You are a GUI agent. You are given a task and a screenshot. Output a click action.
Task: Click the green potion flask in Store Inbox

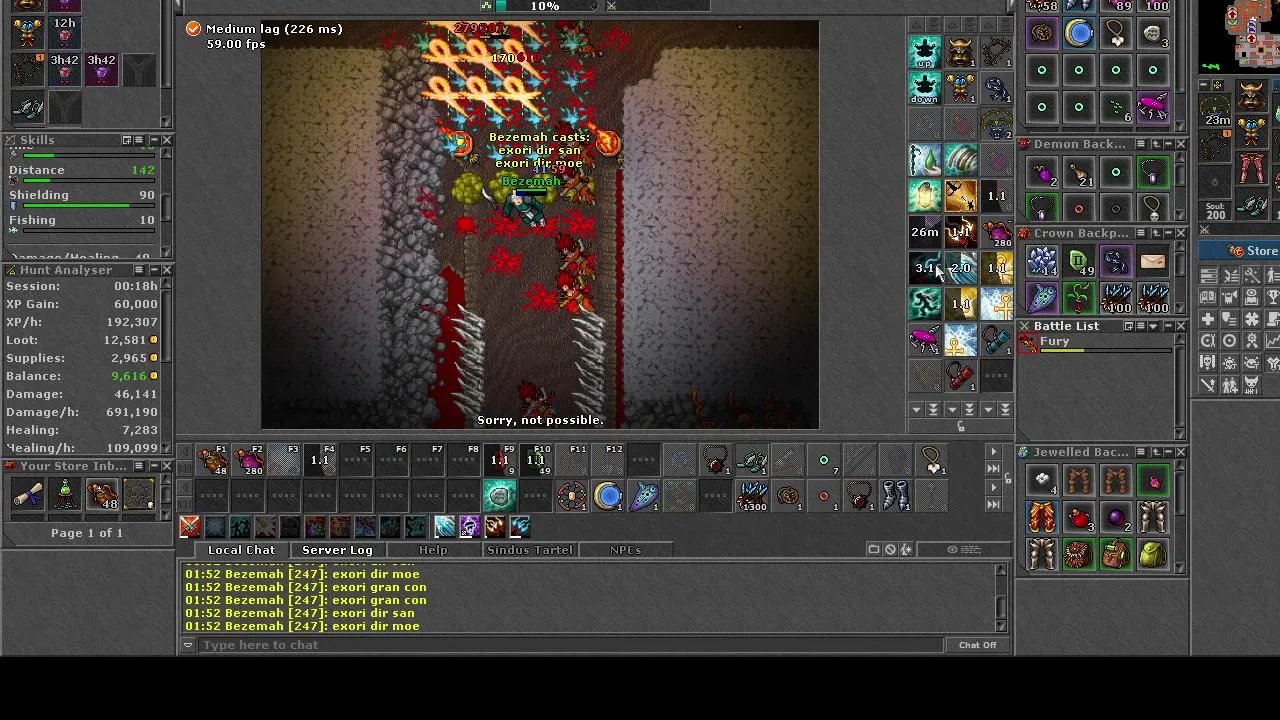tap(65, 494)
